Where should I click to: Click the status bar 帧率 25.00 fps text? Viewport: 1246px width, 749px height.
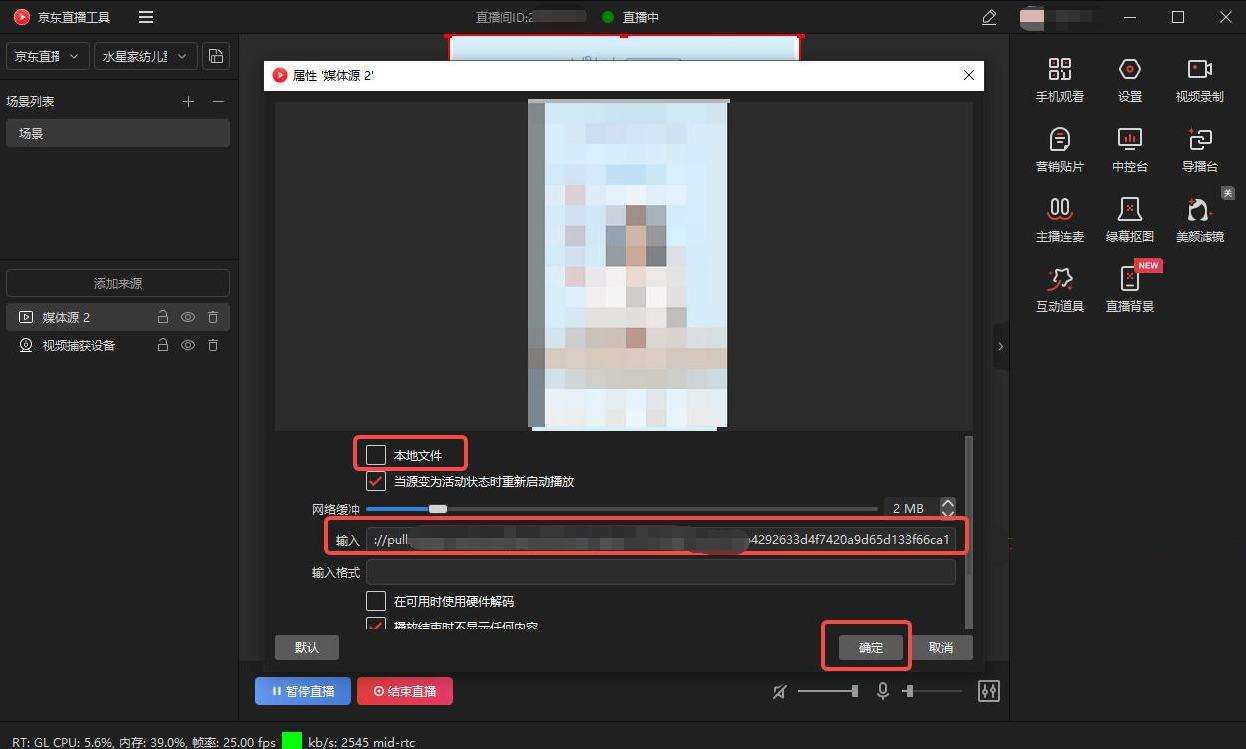(x=233, y=742)
